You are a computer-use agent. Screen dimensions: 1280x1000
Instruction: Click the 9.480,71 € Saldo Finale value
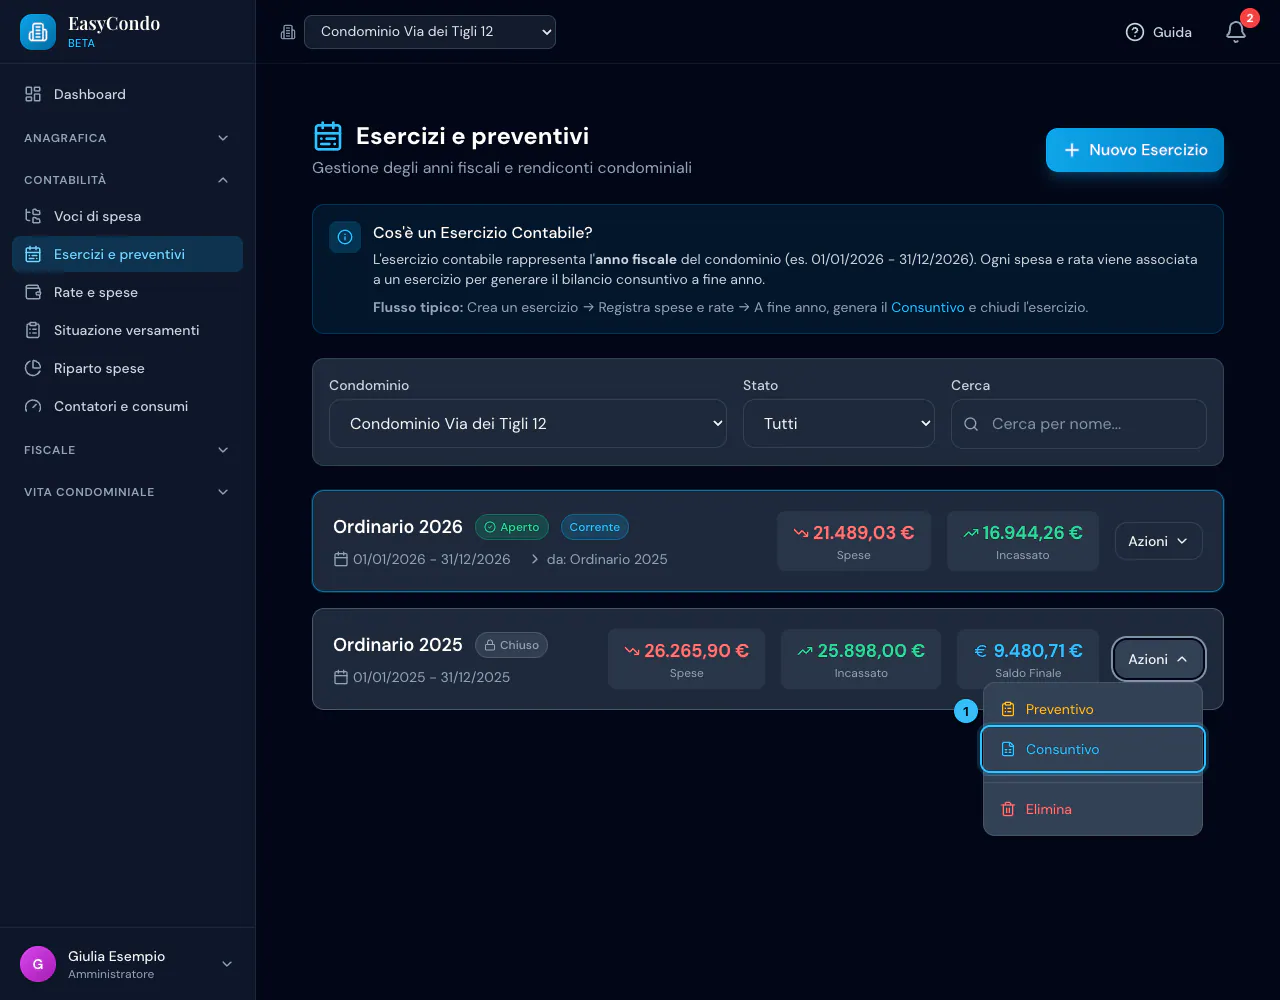pos(1028,659)
